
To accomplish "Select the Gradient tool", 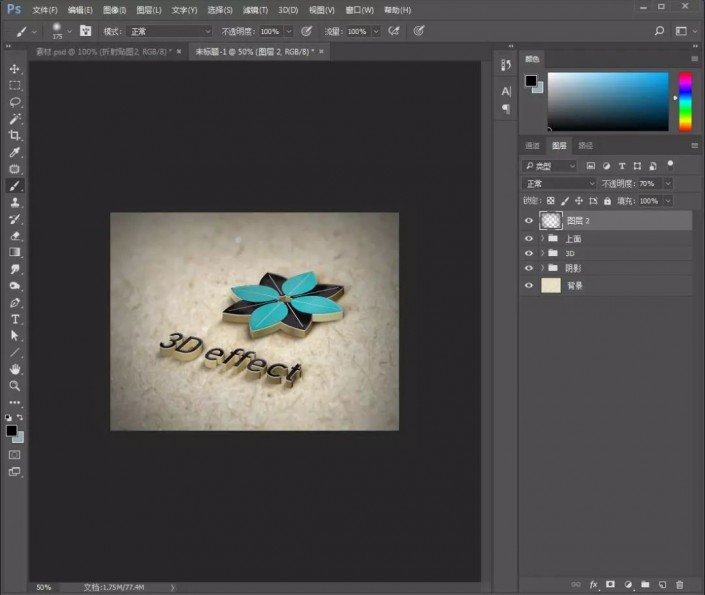I will (14, 252).
